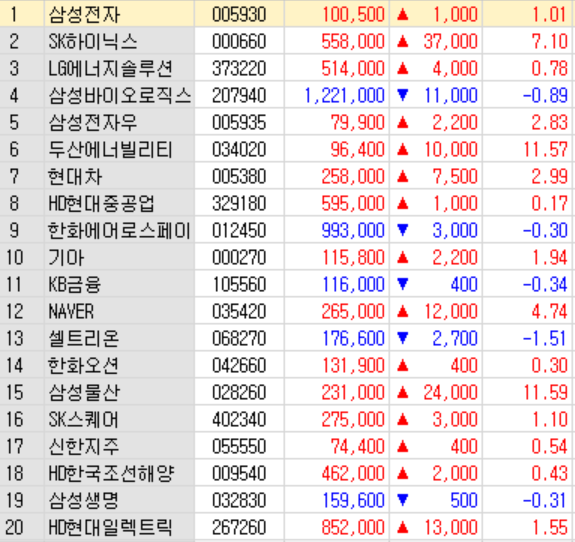Screen dimensions: 575x542
Task: Select the 삼성생명 stock name
Action: click(x=84, y=501)
